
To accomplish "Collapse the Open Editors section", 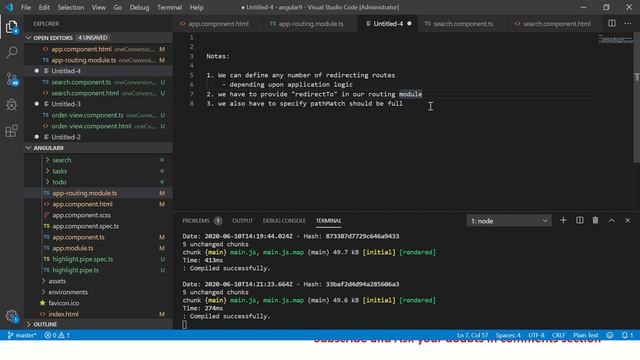I will click(98, 38).
